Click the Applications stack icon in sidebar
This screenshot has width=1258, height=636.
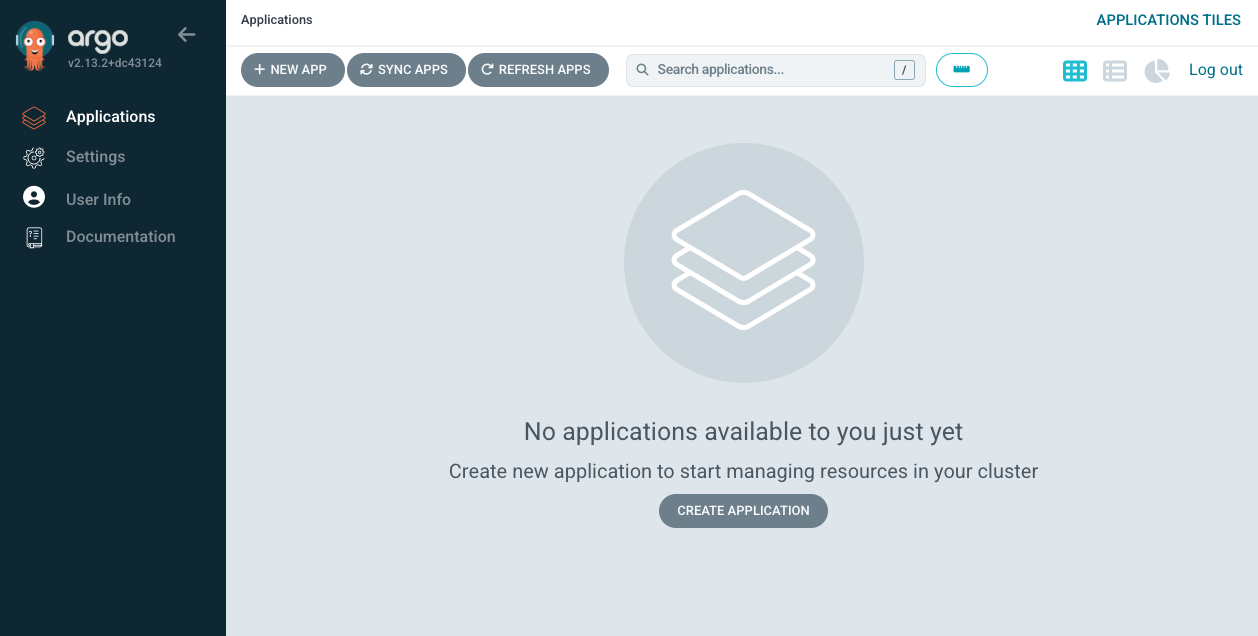pos(34,117)
